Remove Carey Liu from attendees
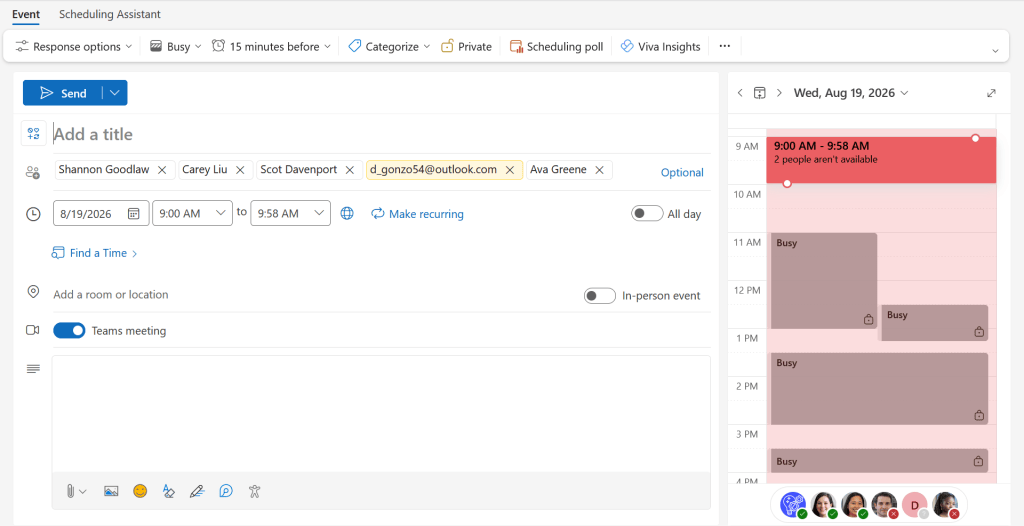The width and height of the screenshot is (1024, 526). (x=240, y=170)
